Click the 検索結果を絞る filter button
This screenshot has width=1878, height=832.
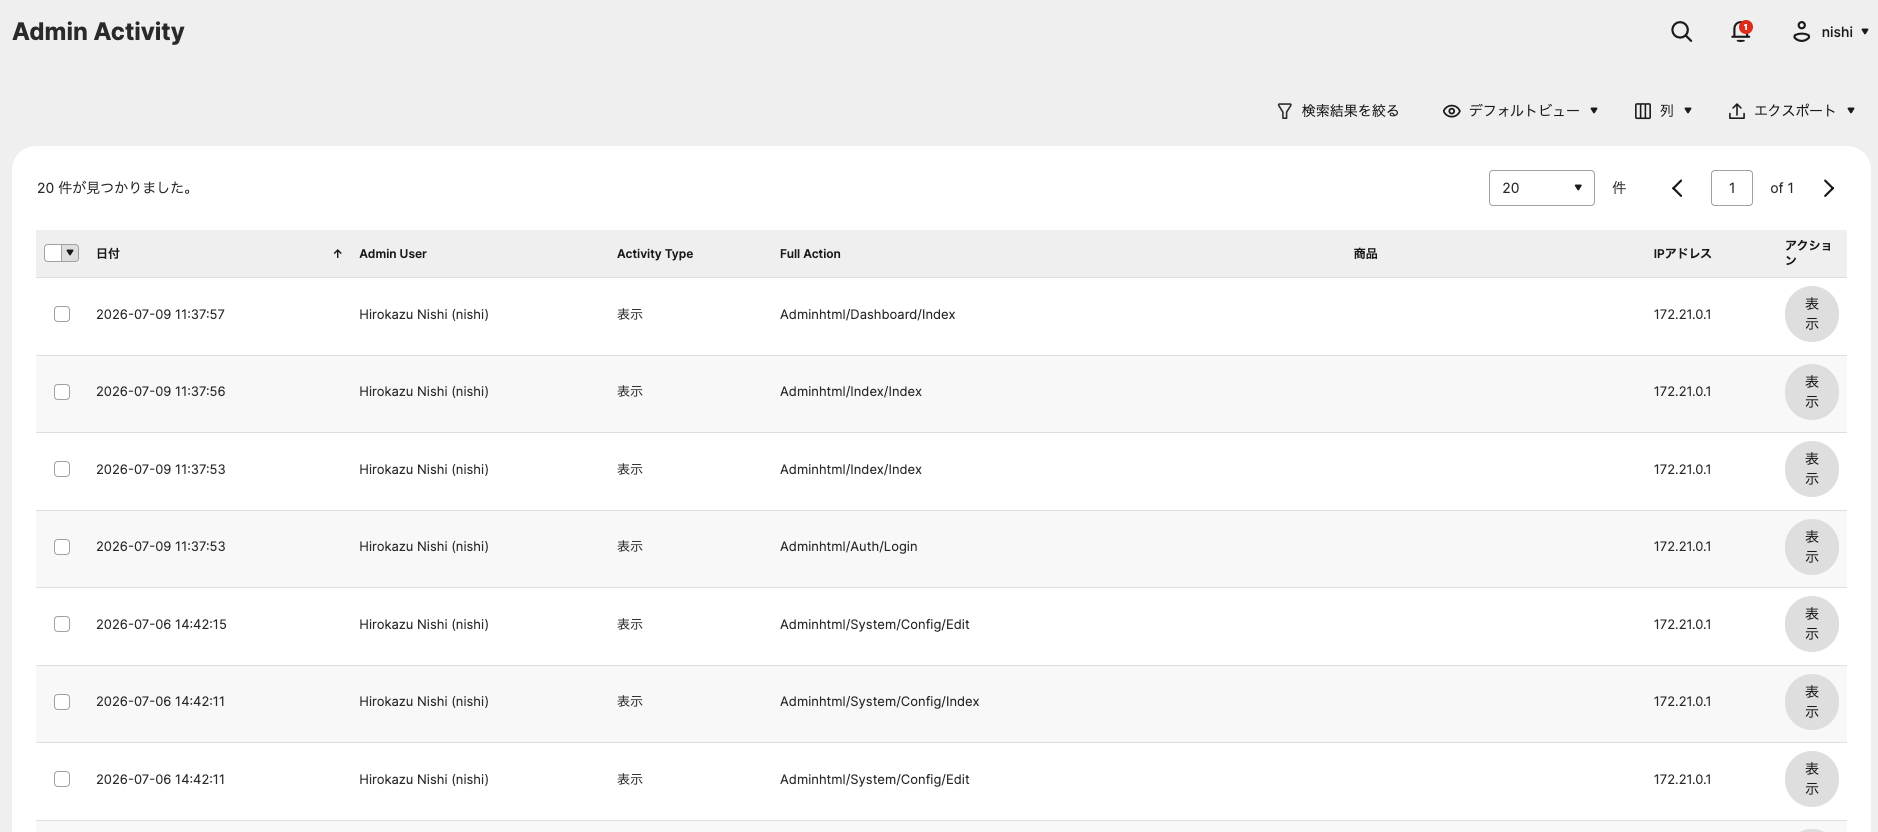point(1338,111)
